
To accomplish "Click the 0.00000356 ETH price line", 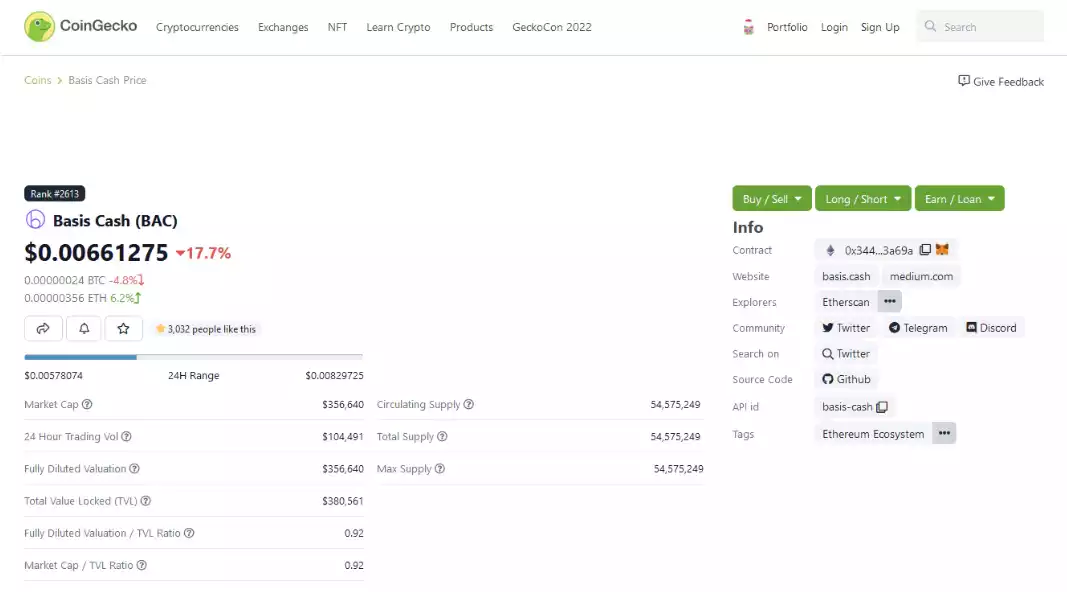I will click(82, 298).
